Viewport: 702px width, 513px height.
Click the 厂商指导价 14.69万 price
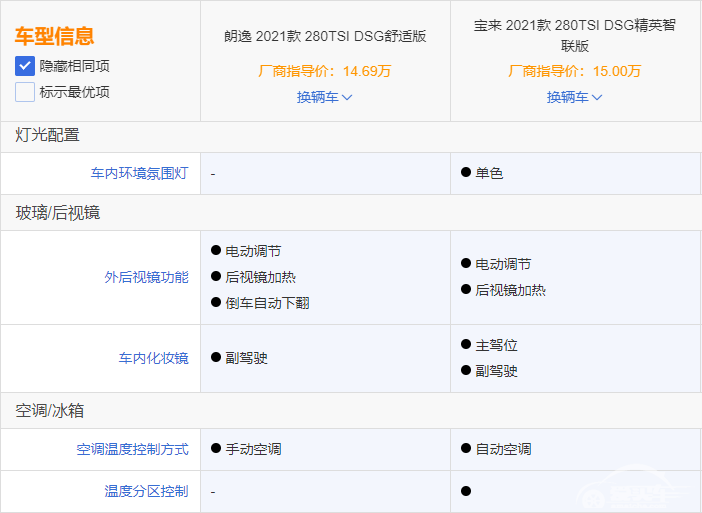pos(325,71)
